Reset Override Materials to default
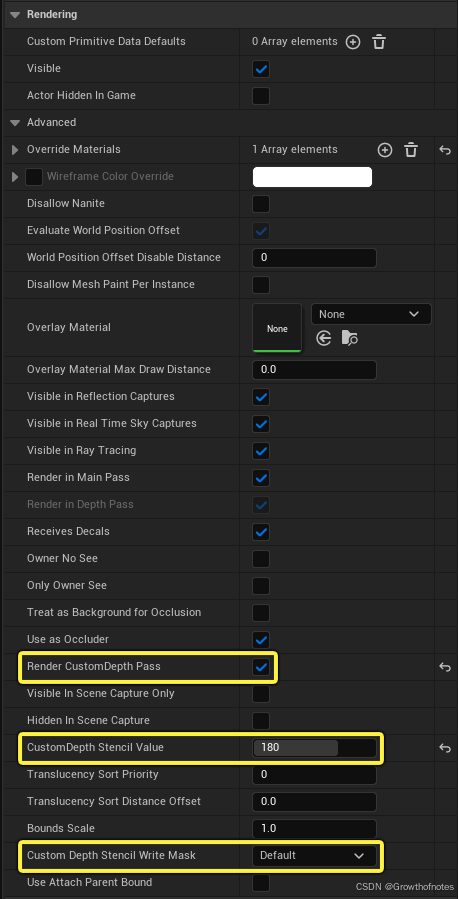Viewport: 458px width, 899px height. [445, 150]
